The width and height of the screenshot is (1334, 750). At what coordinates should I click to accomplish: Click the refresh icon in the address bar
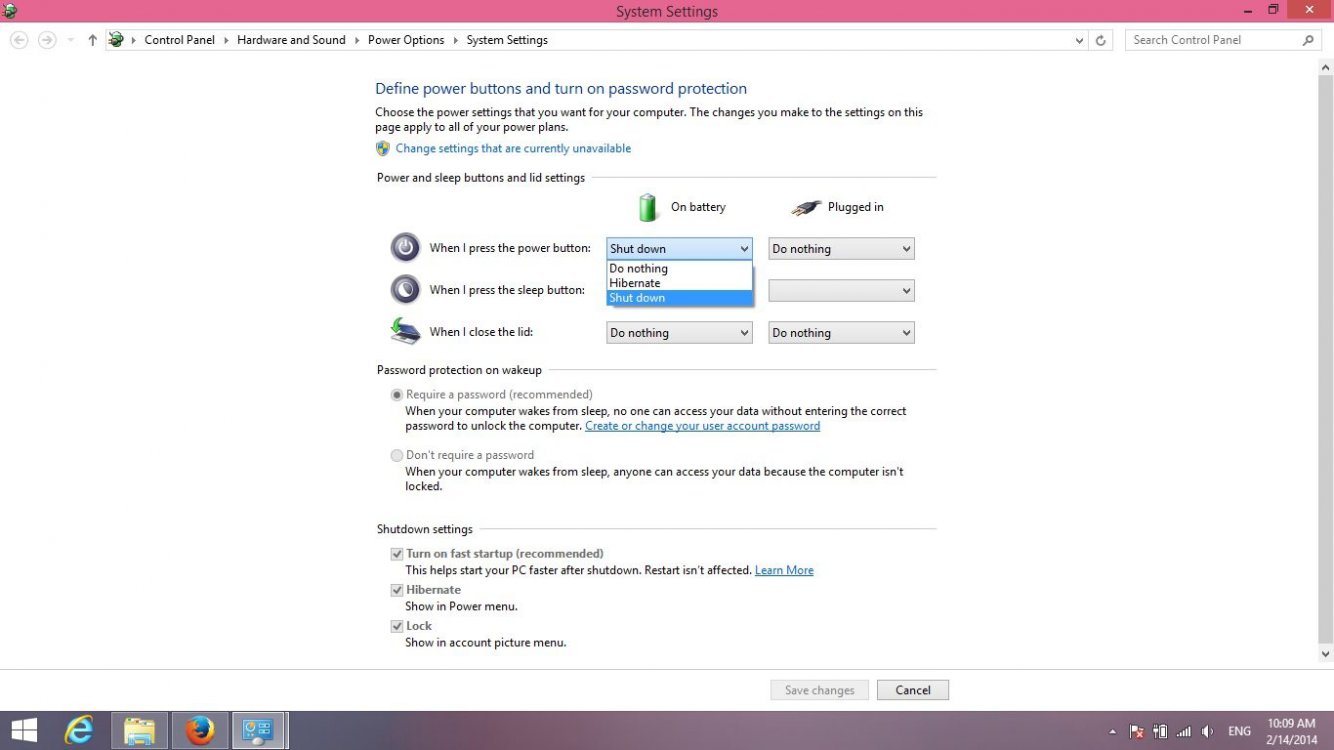(1100, 40)
